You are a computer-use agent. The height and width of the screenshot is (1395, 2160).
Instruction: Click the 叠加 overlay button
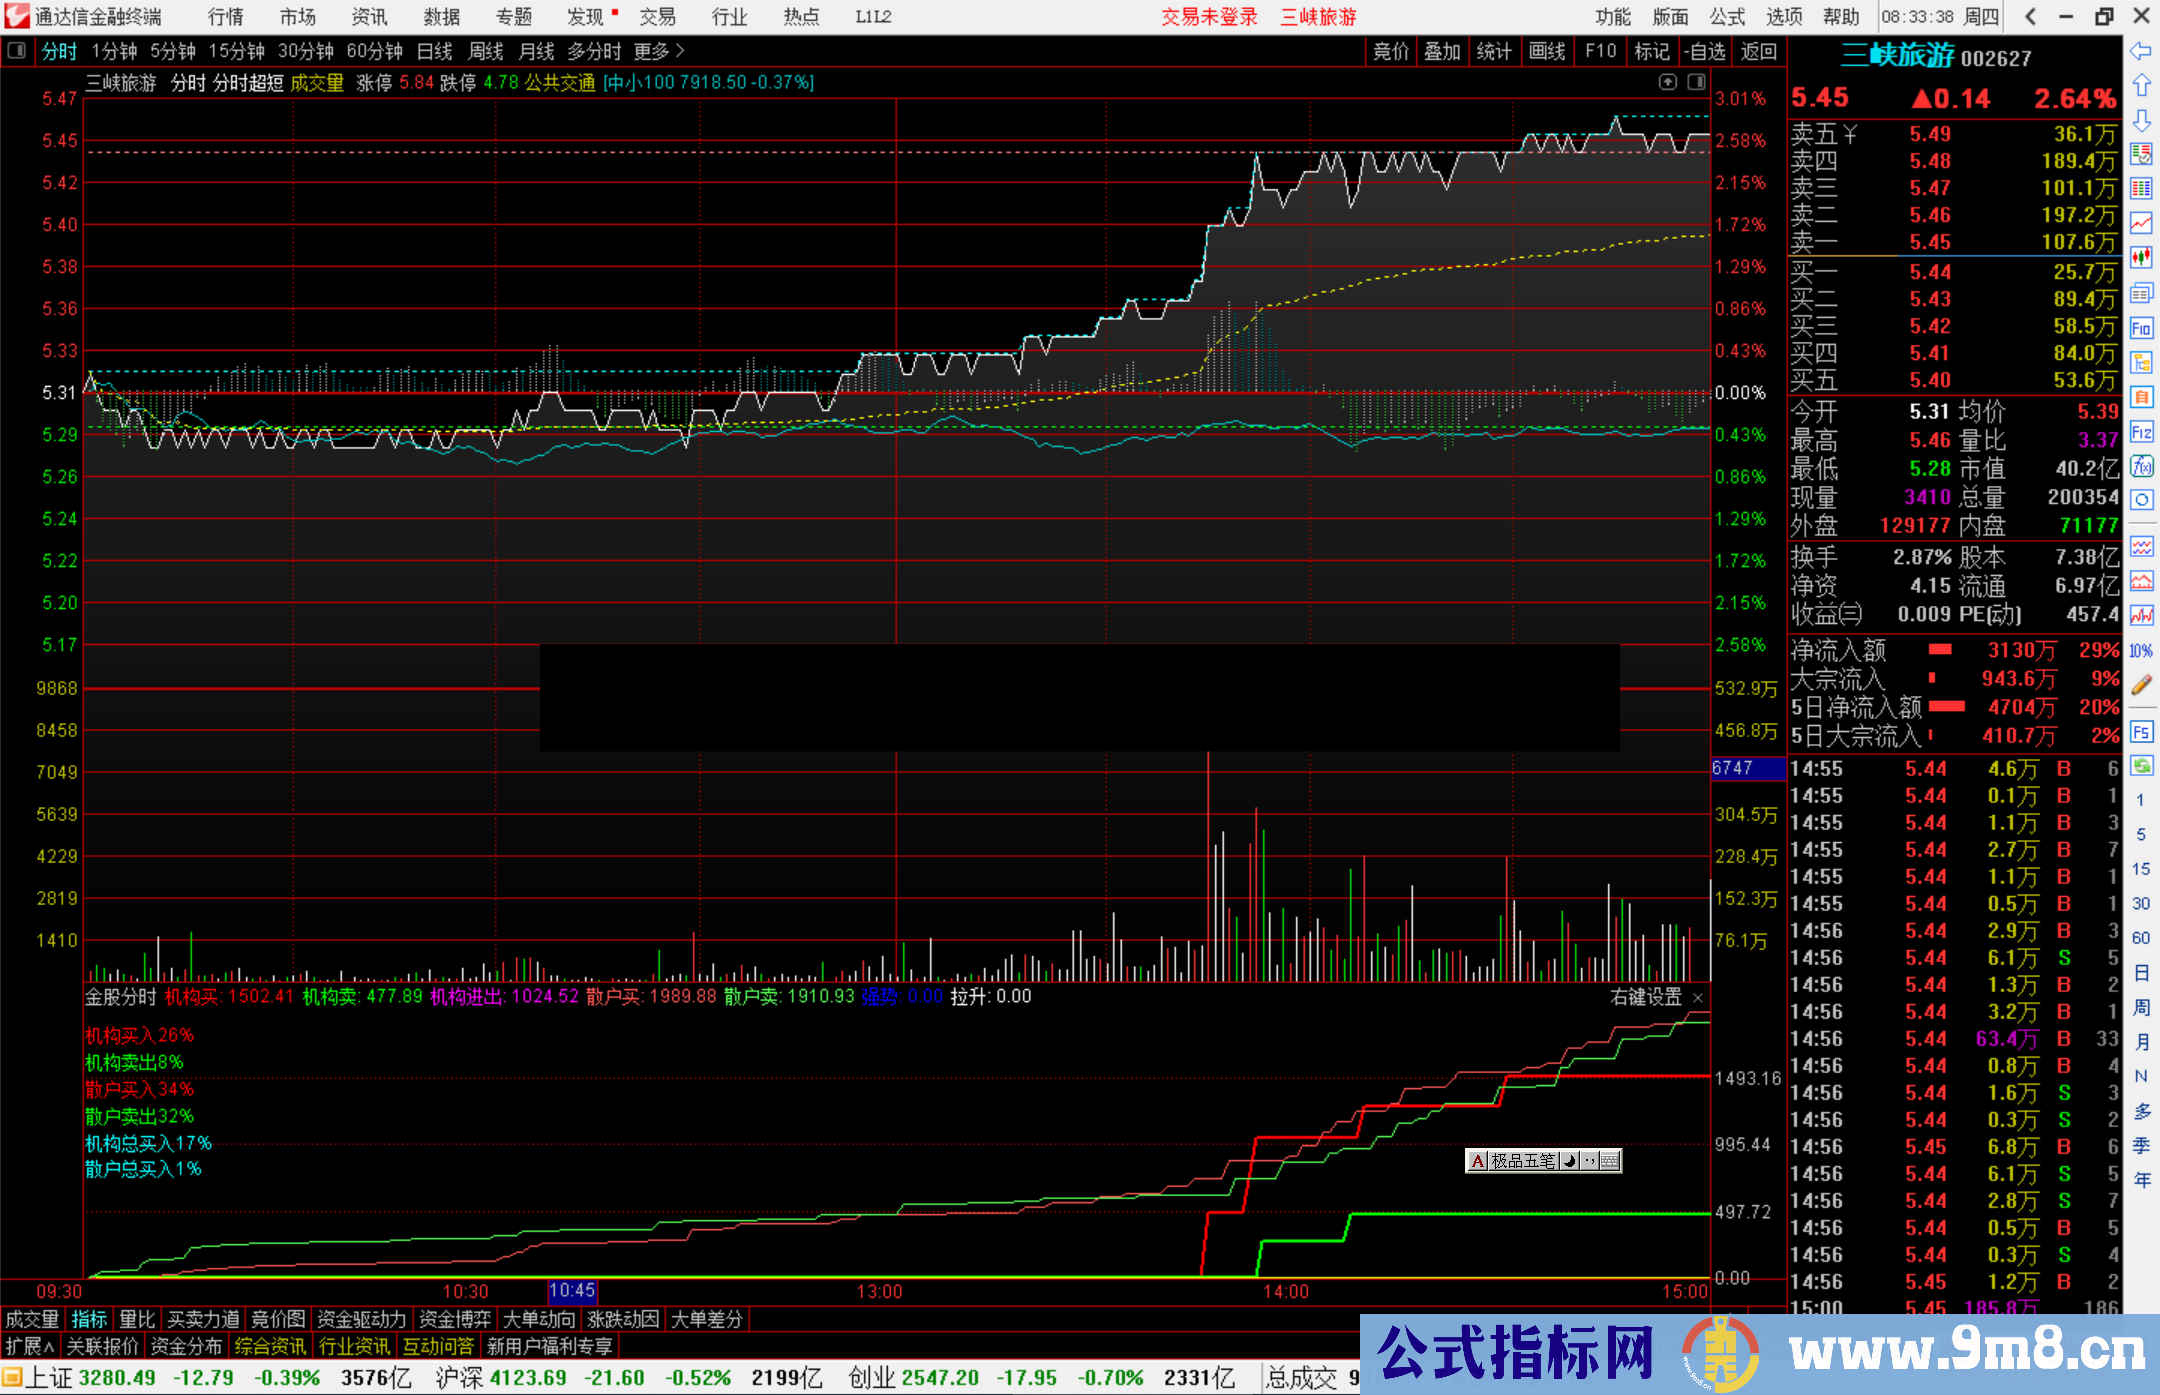1442,51
